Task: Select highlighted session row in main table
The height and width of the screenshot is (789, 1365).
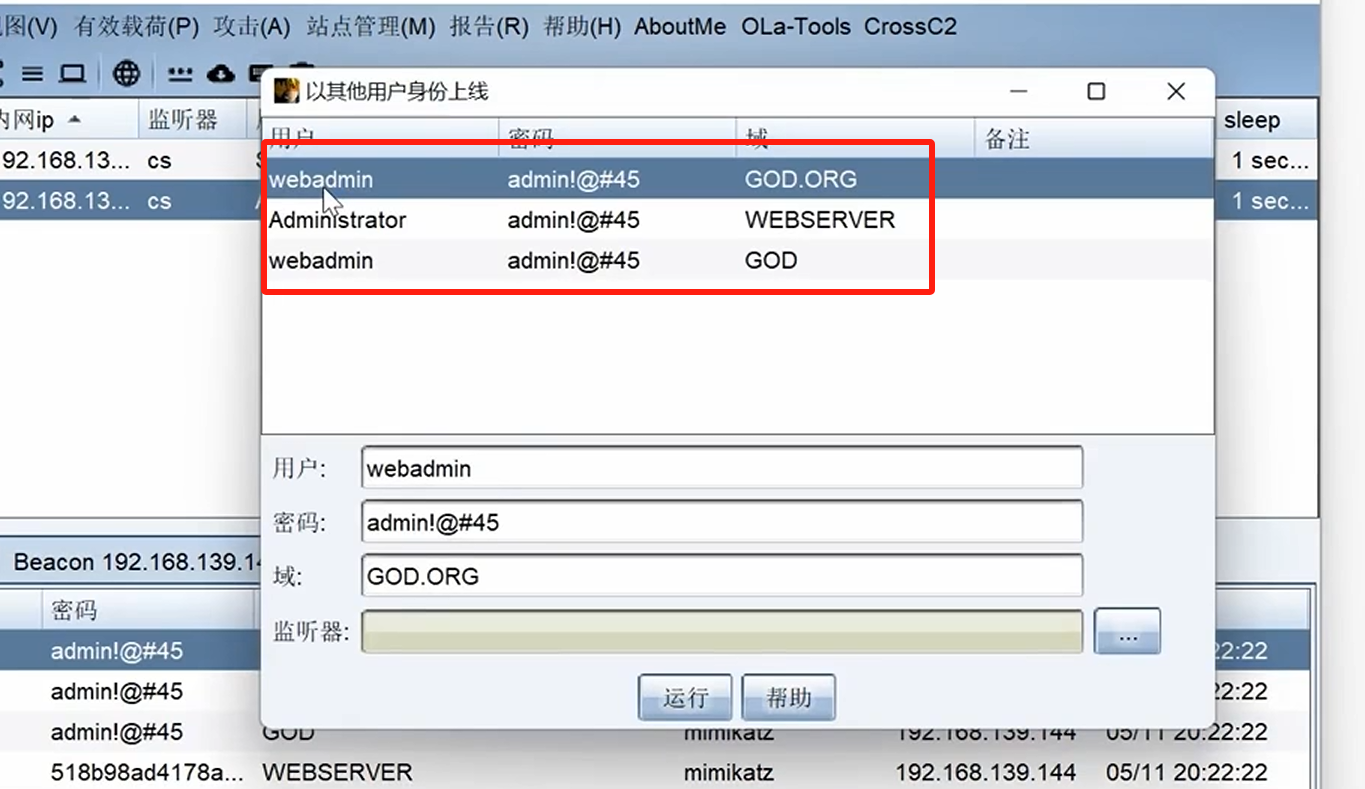Action: pyautogui.click(x=130, y=201)
